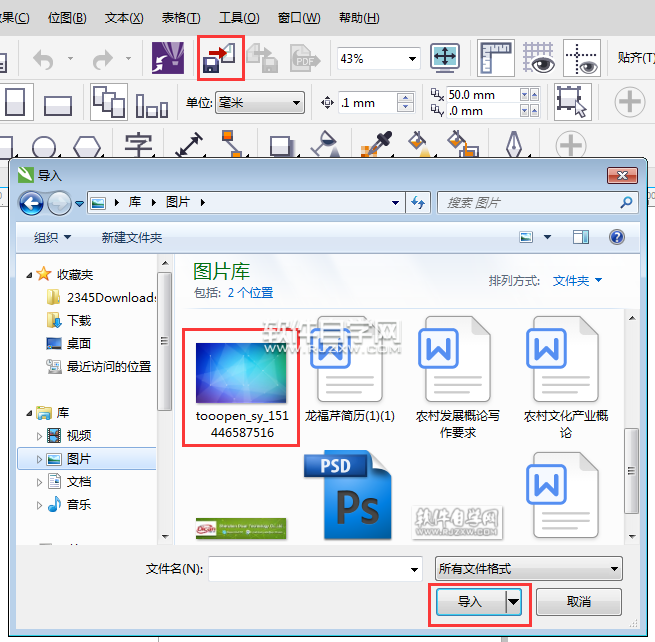Viewport: 655px width, 642px height.
Task: Open the 组织 dropdown menu
Action: coord(52,238)
